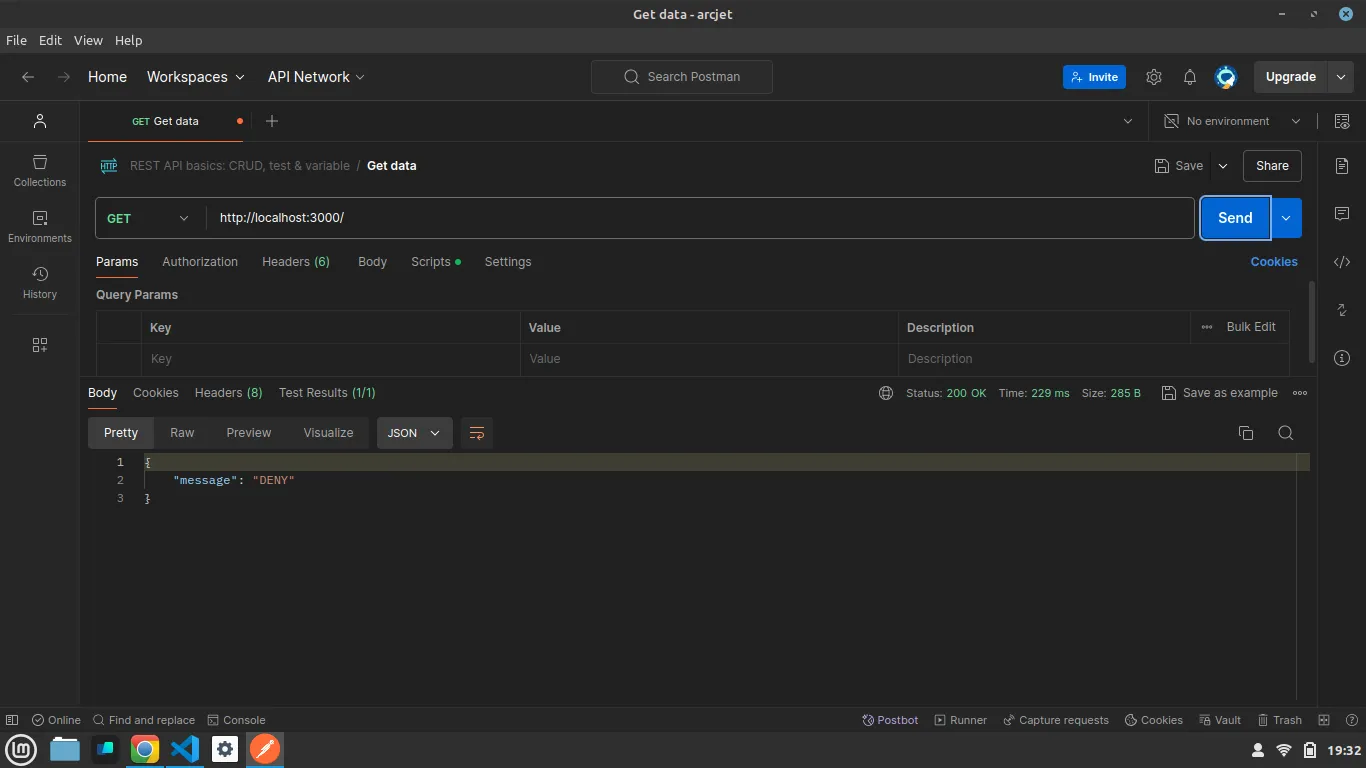Image resolution: width=1366 pixels, height=768 pixels.
Task: Open the History sidebar panel
Action: tap(40, 282)
